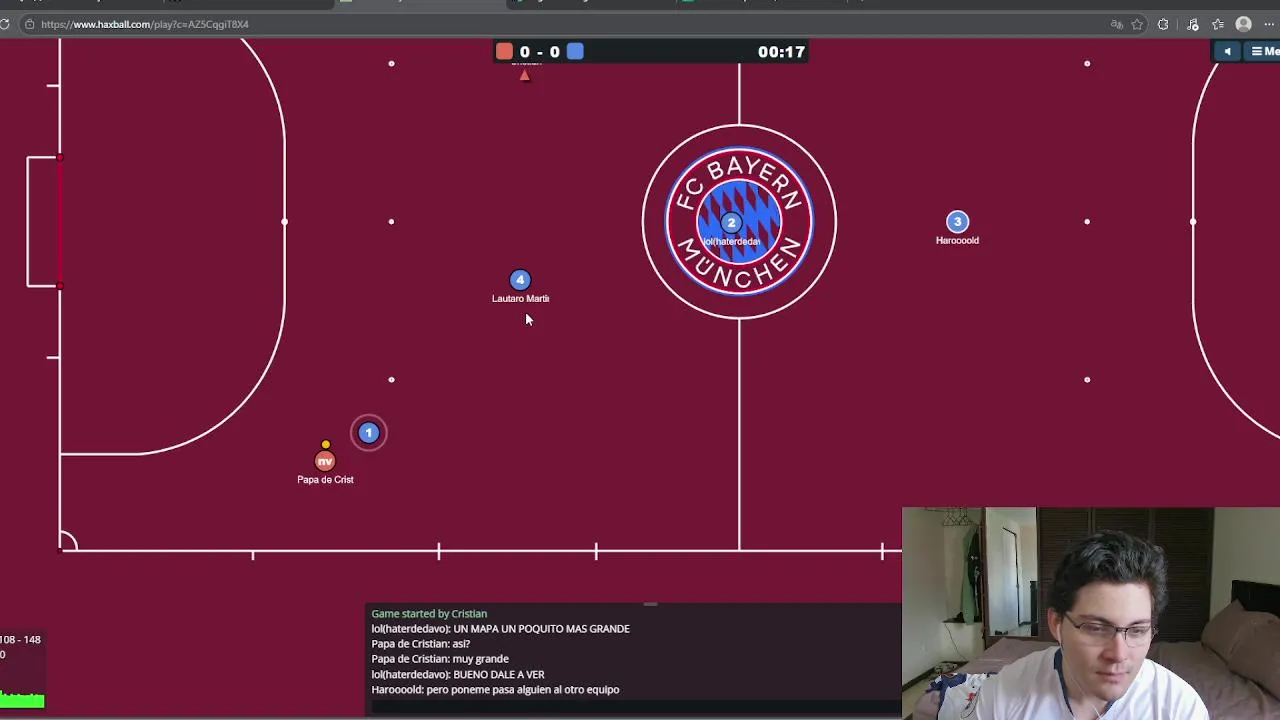Viewport: 1280px width, 720px height.
Task: Click the 'Haroooold' player name label
Action: pyautogui.click(x=957, y=240)
